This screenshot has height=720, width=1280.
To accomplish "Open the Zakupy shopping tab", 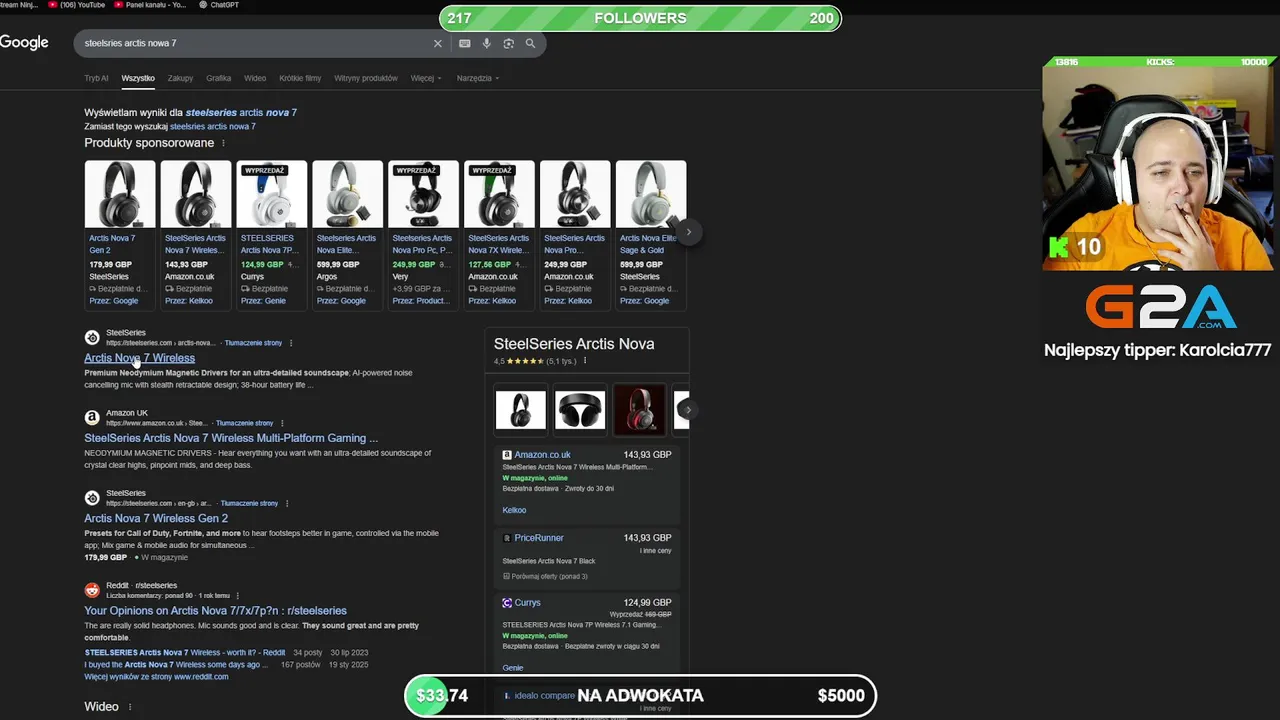I will tap(180, 78).
